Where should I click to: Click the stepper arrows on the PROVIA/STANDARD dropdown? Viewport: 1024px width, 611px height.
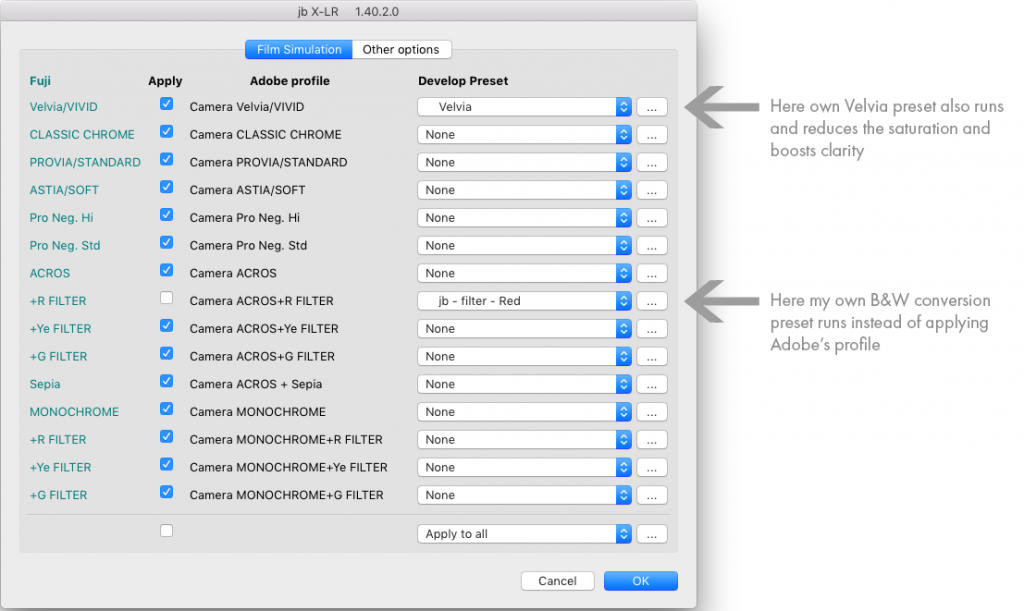click(622, 162)
